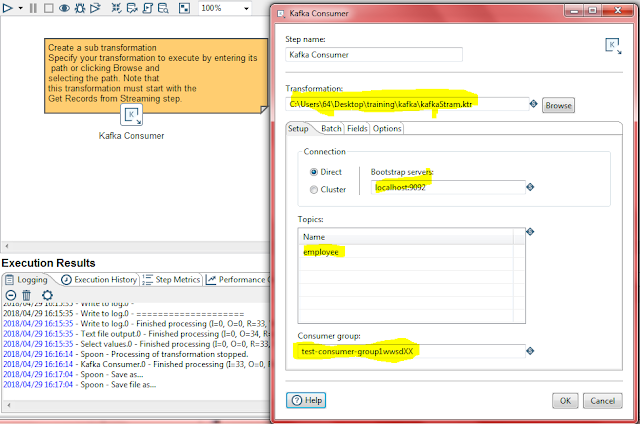Switch to the Batch tab
Viewport: 640px width, 424px height.
pyautogui.click(x=331, y=129)
